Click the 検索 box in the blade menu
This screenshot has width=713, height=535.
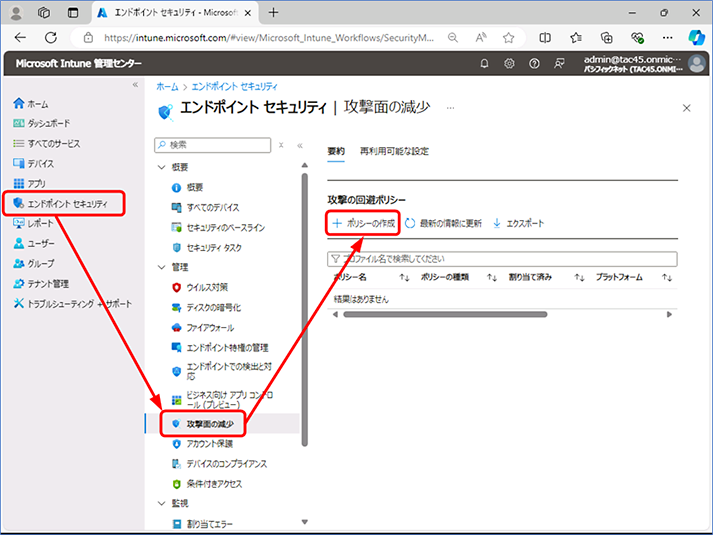212,145
